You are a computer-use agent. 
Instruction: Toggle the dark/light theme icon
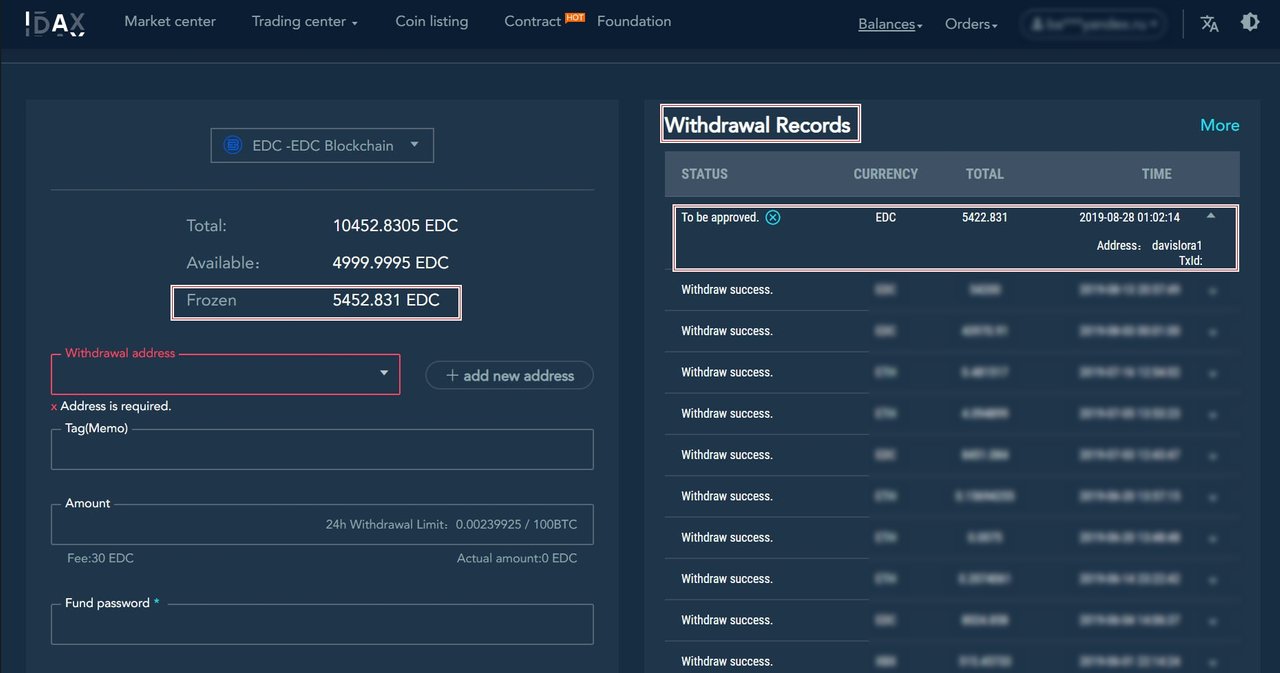tap(1249, 22)
